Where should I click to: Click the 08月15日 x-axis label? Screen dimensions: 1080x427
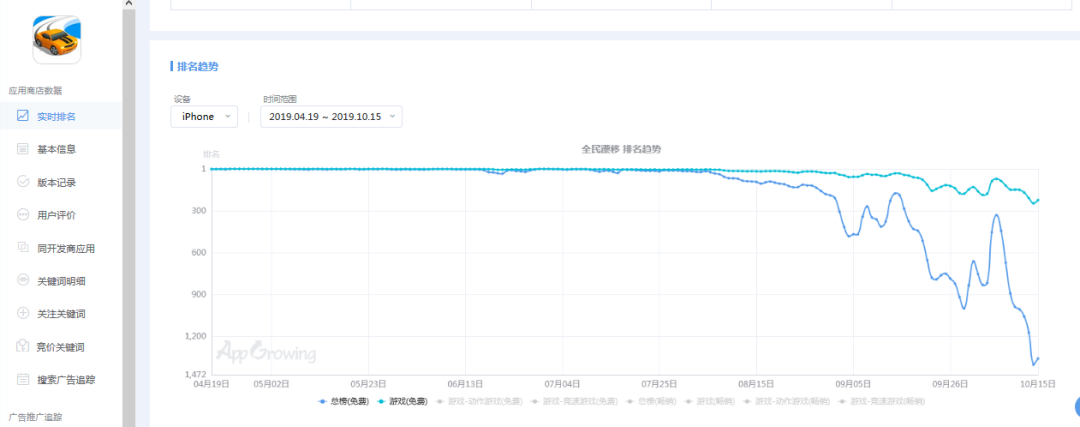click(x=757, y=384)
